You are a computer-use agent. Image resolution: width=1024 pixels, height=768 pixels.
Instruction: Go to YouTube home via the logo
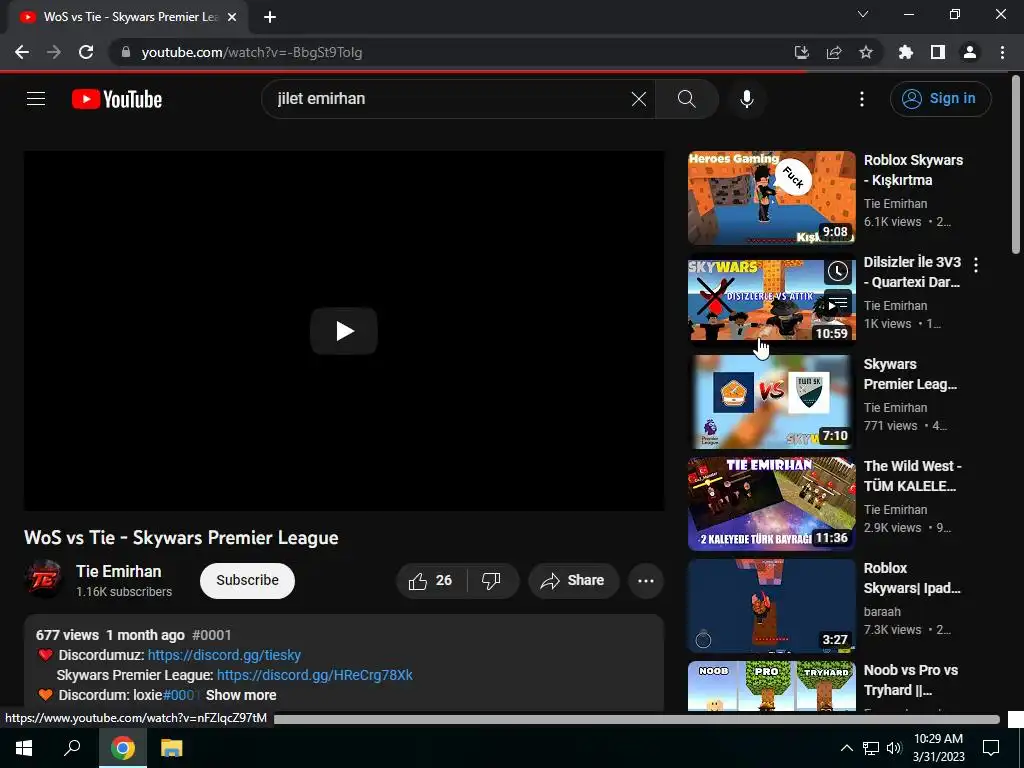[117, 99]
